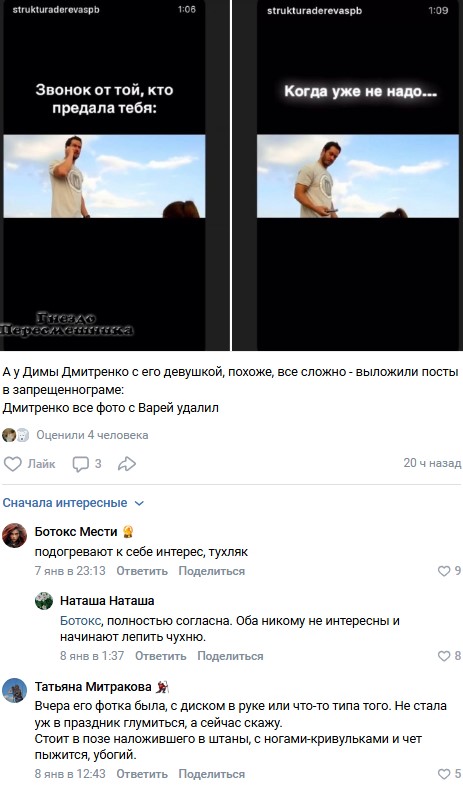
Task: Reply to Ботокс Мести's comment
Action: pos(142,571)
